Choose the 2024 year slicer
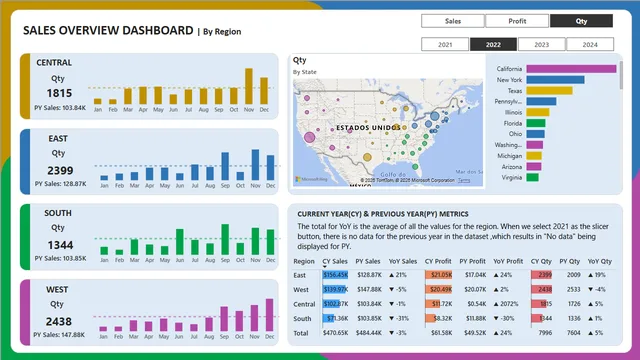The width and height of the screenshot is (640, 360). [590, 44]
